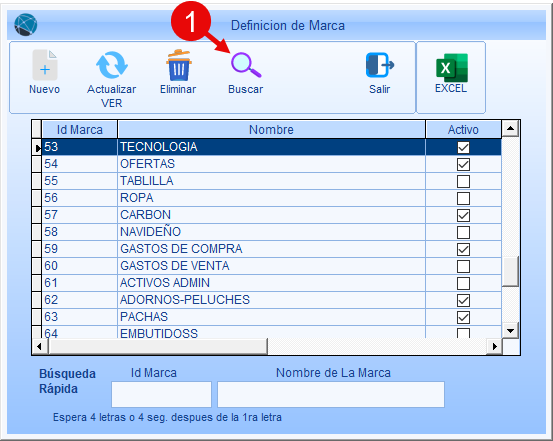Uncheck Activo for the OFERTAS row
Viewport: 553px width, 441px height.
point(463,164)
